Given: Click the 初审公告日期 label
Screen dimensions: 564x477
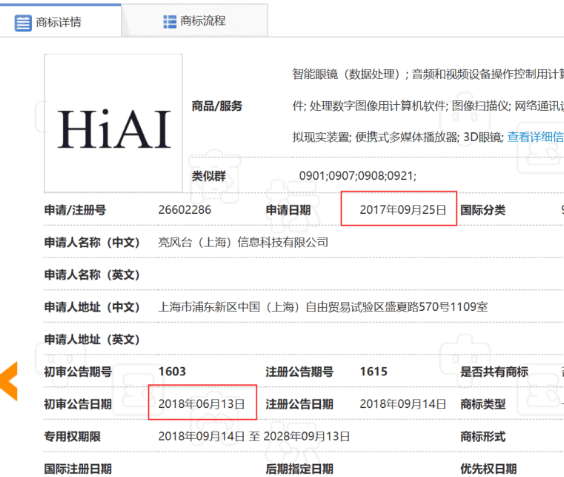Looking at the screenshot, I should pyautogui.click(x=78, y=404).
